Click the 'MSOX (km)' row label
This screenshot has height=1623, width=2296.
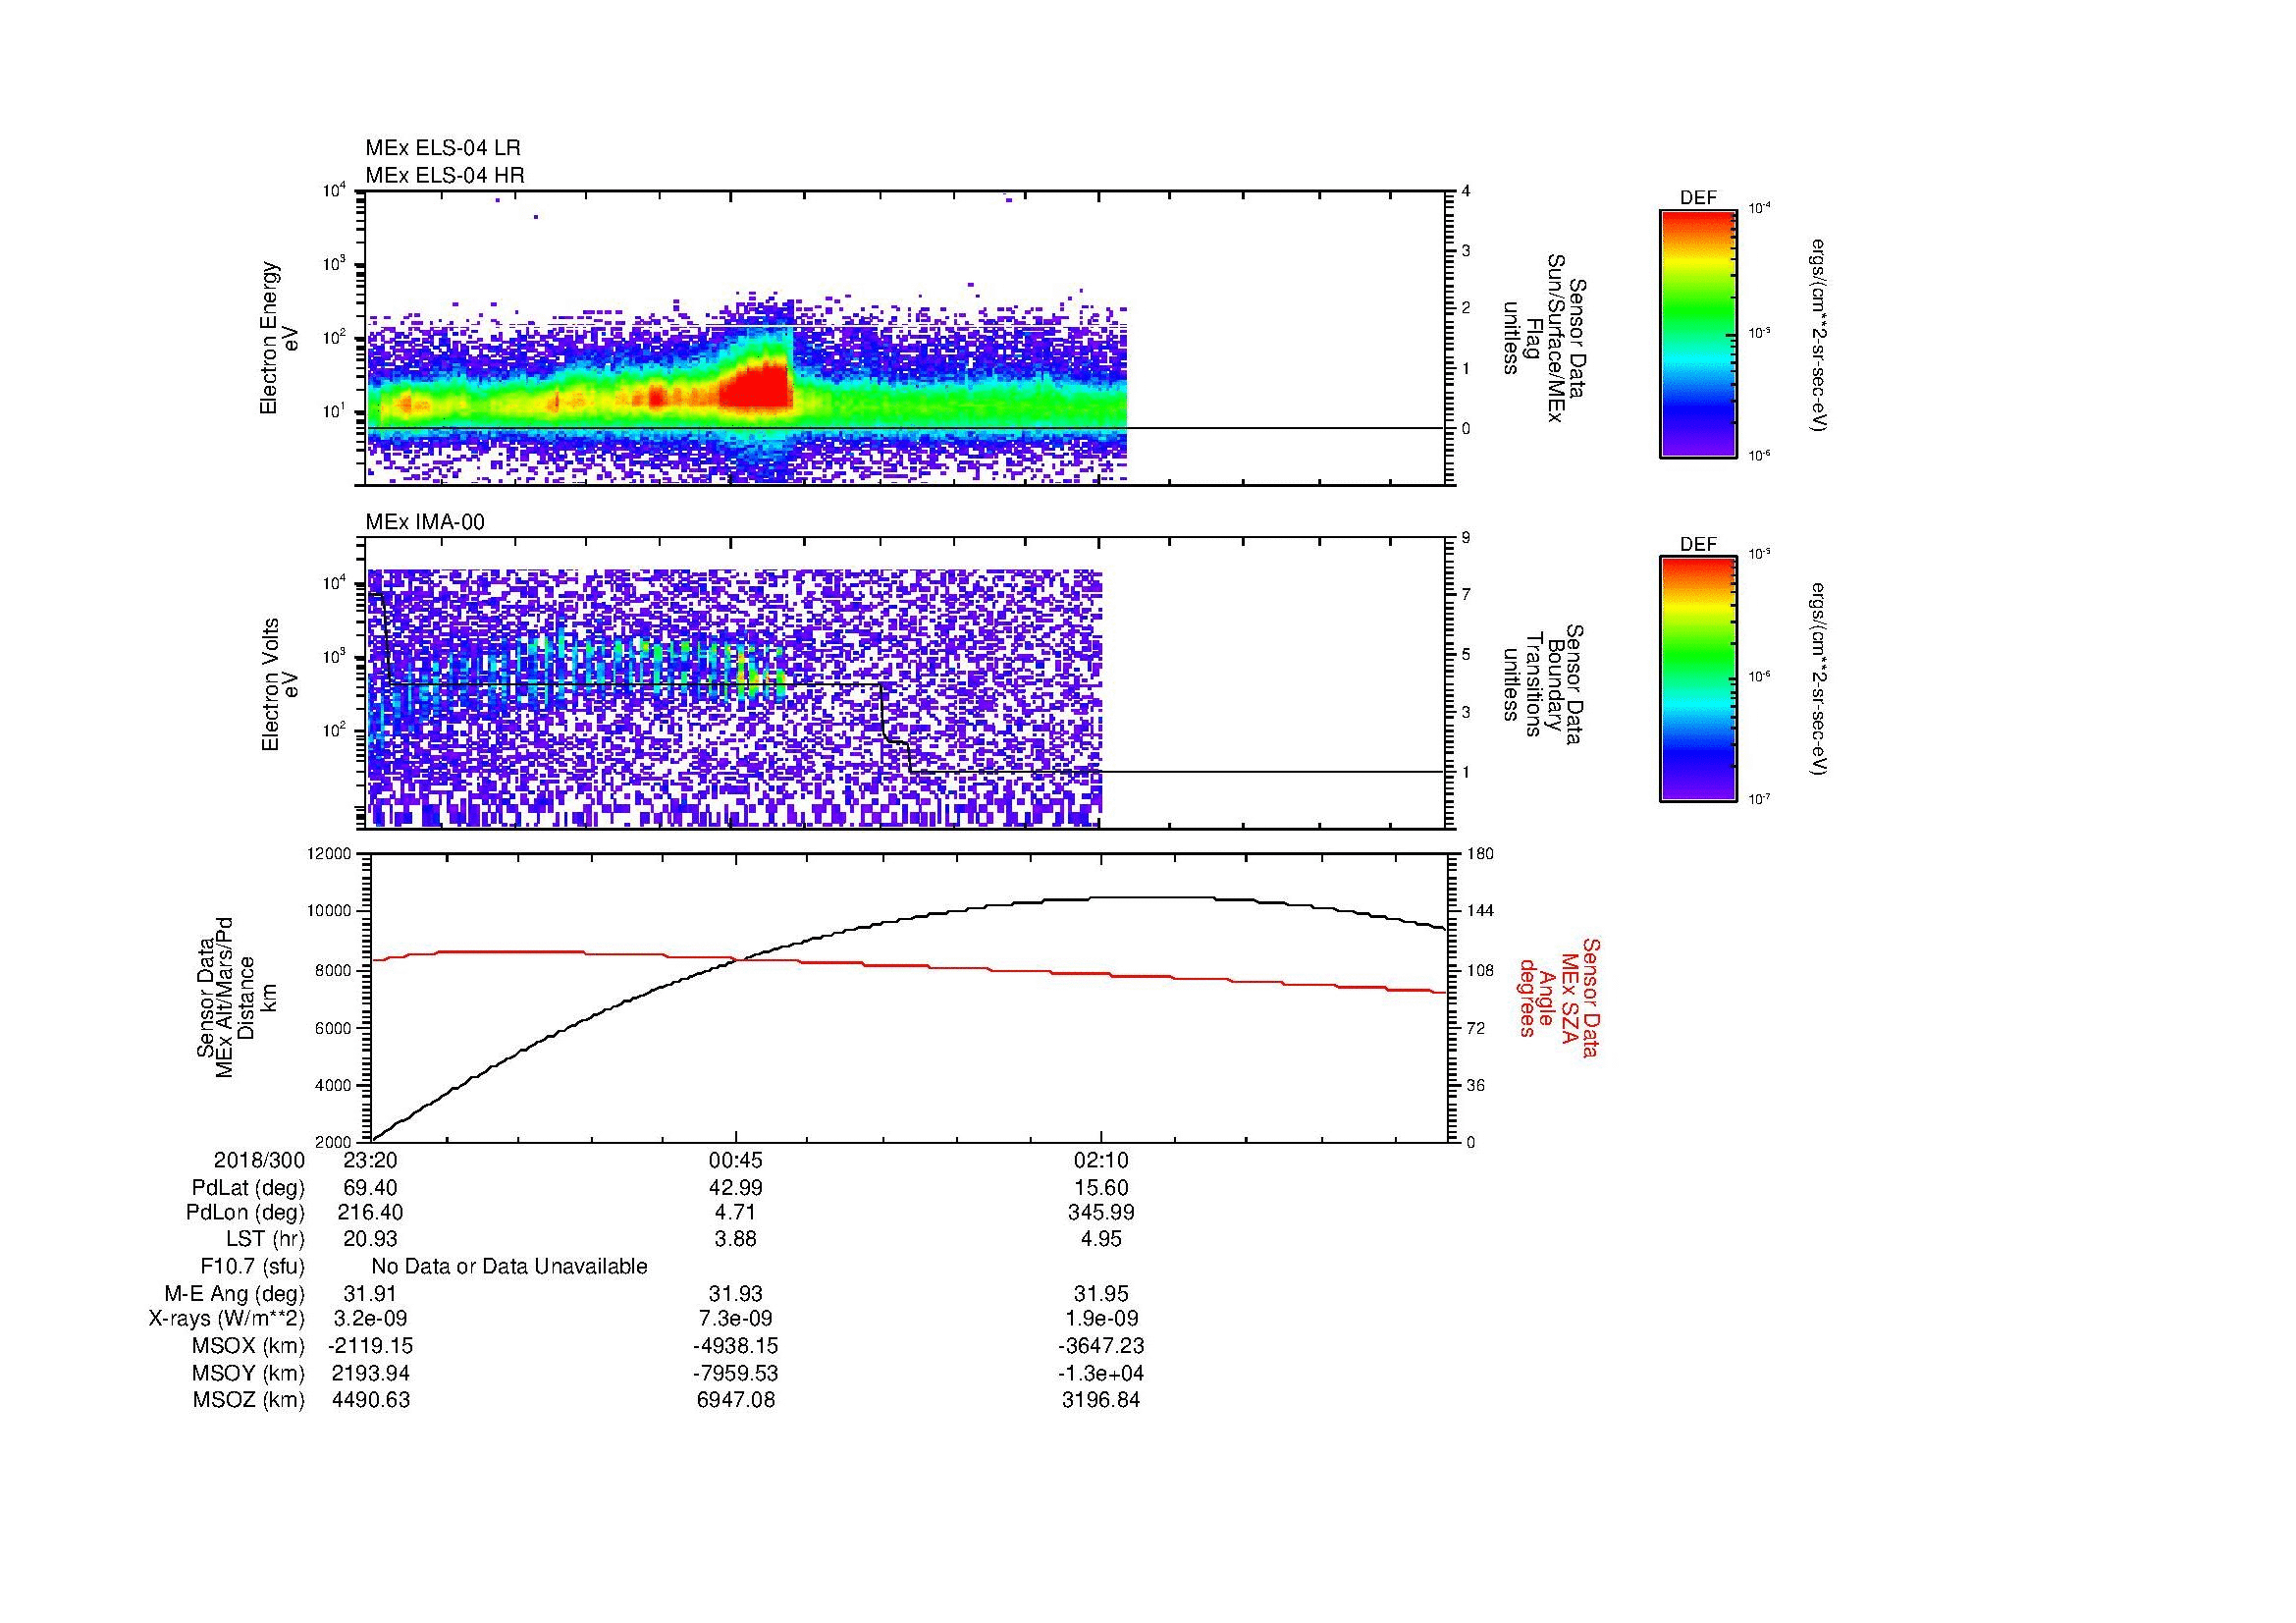pyautogui.click(x=248, y=1346)
